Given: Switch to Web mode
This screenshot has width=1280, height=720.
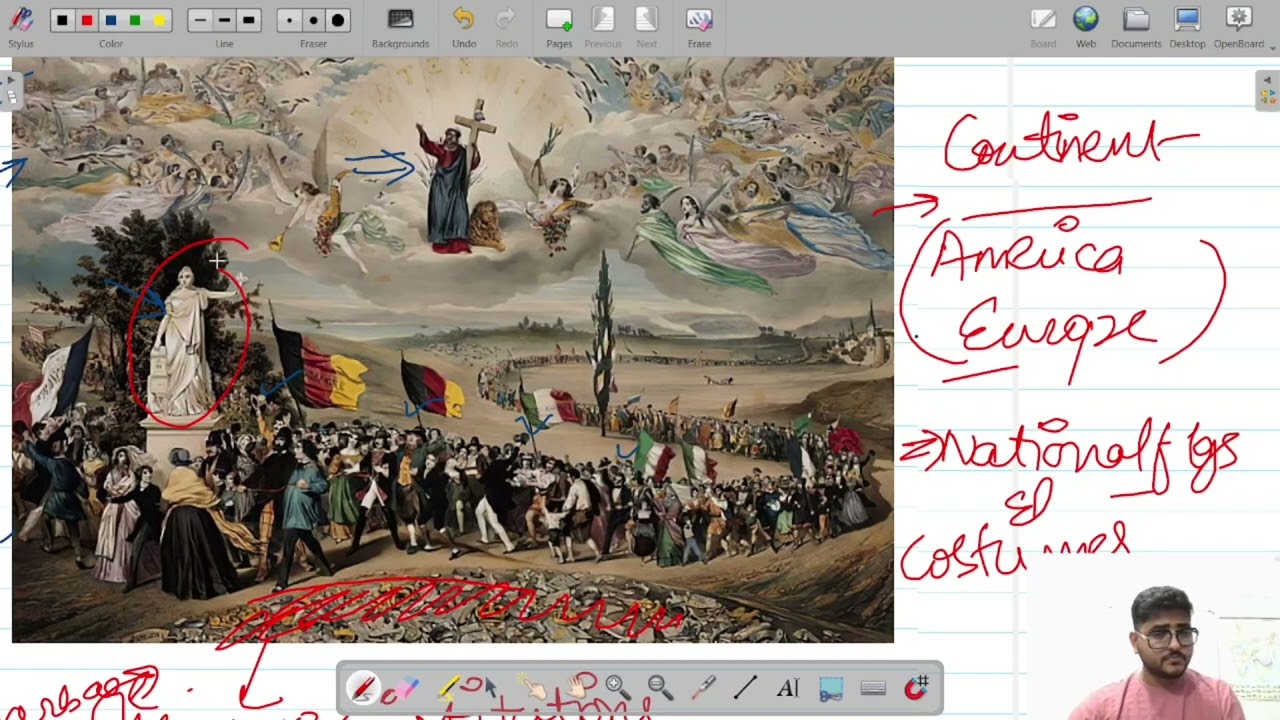Looking at the screenshot, I should click(1086, 26).
